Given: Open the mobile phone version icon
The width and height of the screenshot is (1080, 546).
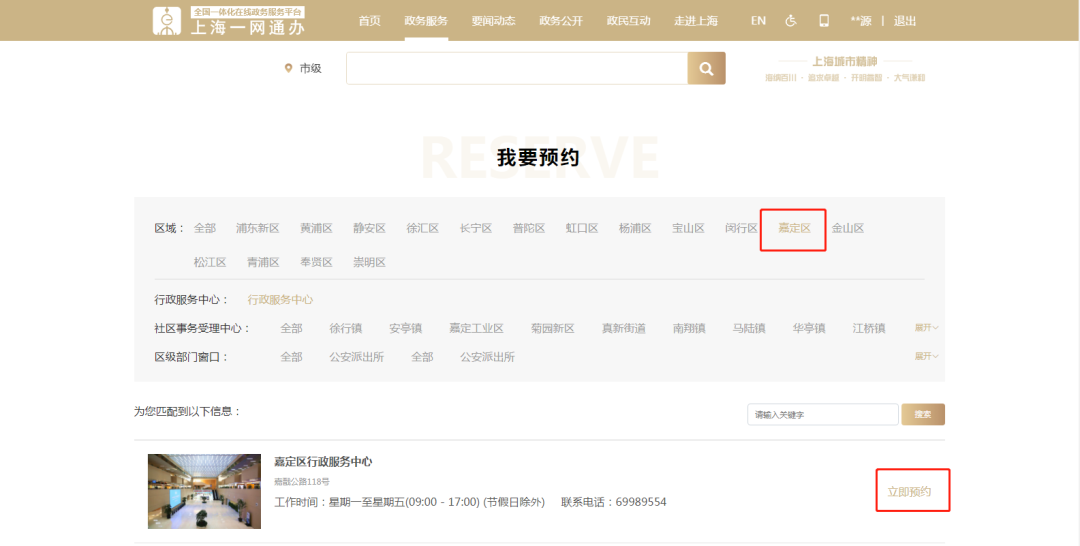Looking at the screenshot, I should coord(824,21).
